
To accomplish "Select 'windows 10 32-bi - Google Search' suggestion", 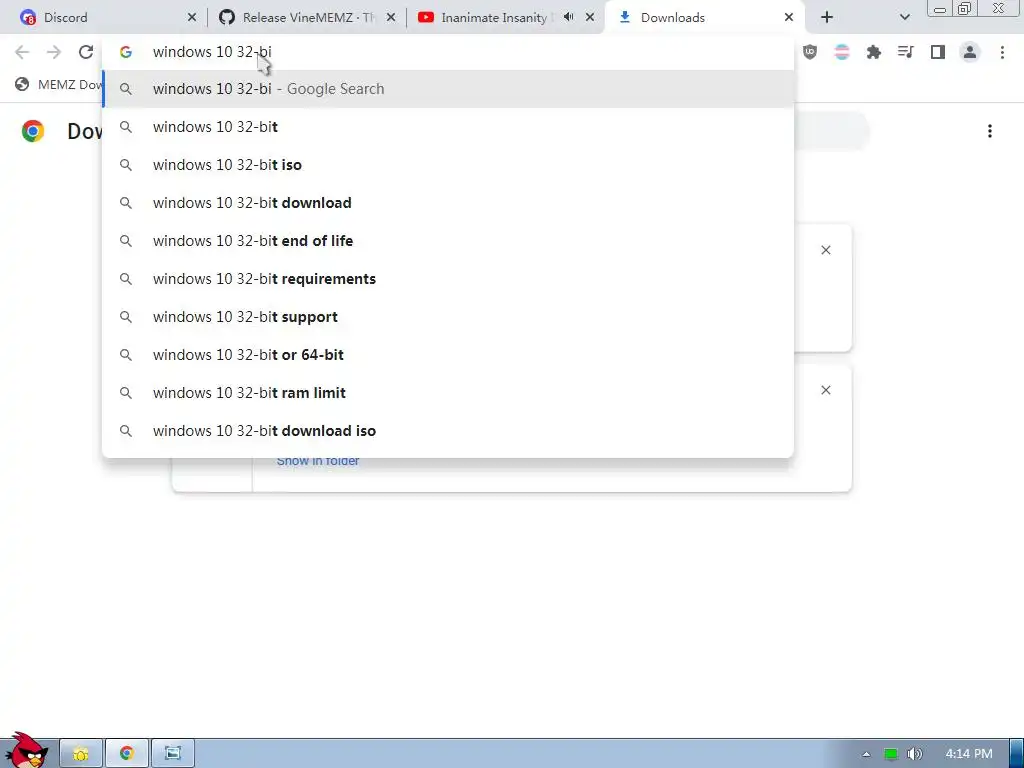I will (448, 89).
